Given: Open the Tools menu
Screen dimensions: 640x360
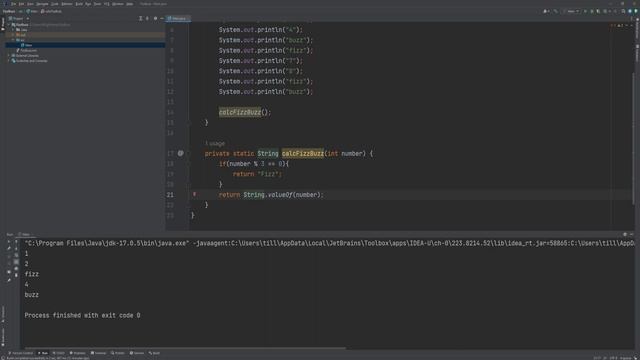Looking at the screenshot, I should (x=97, y=4).
